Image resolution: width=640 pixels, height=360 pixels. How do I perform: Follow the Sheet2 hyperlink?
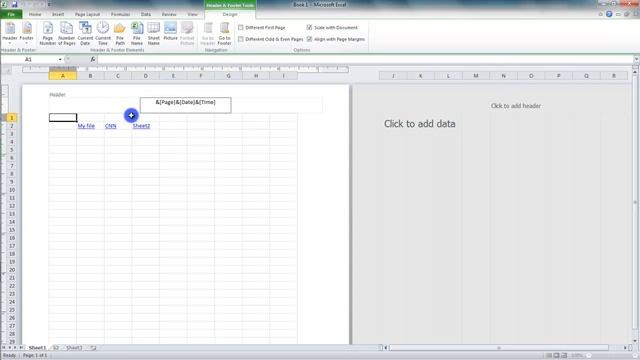tap(141, 126)
